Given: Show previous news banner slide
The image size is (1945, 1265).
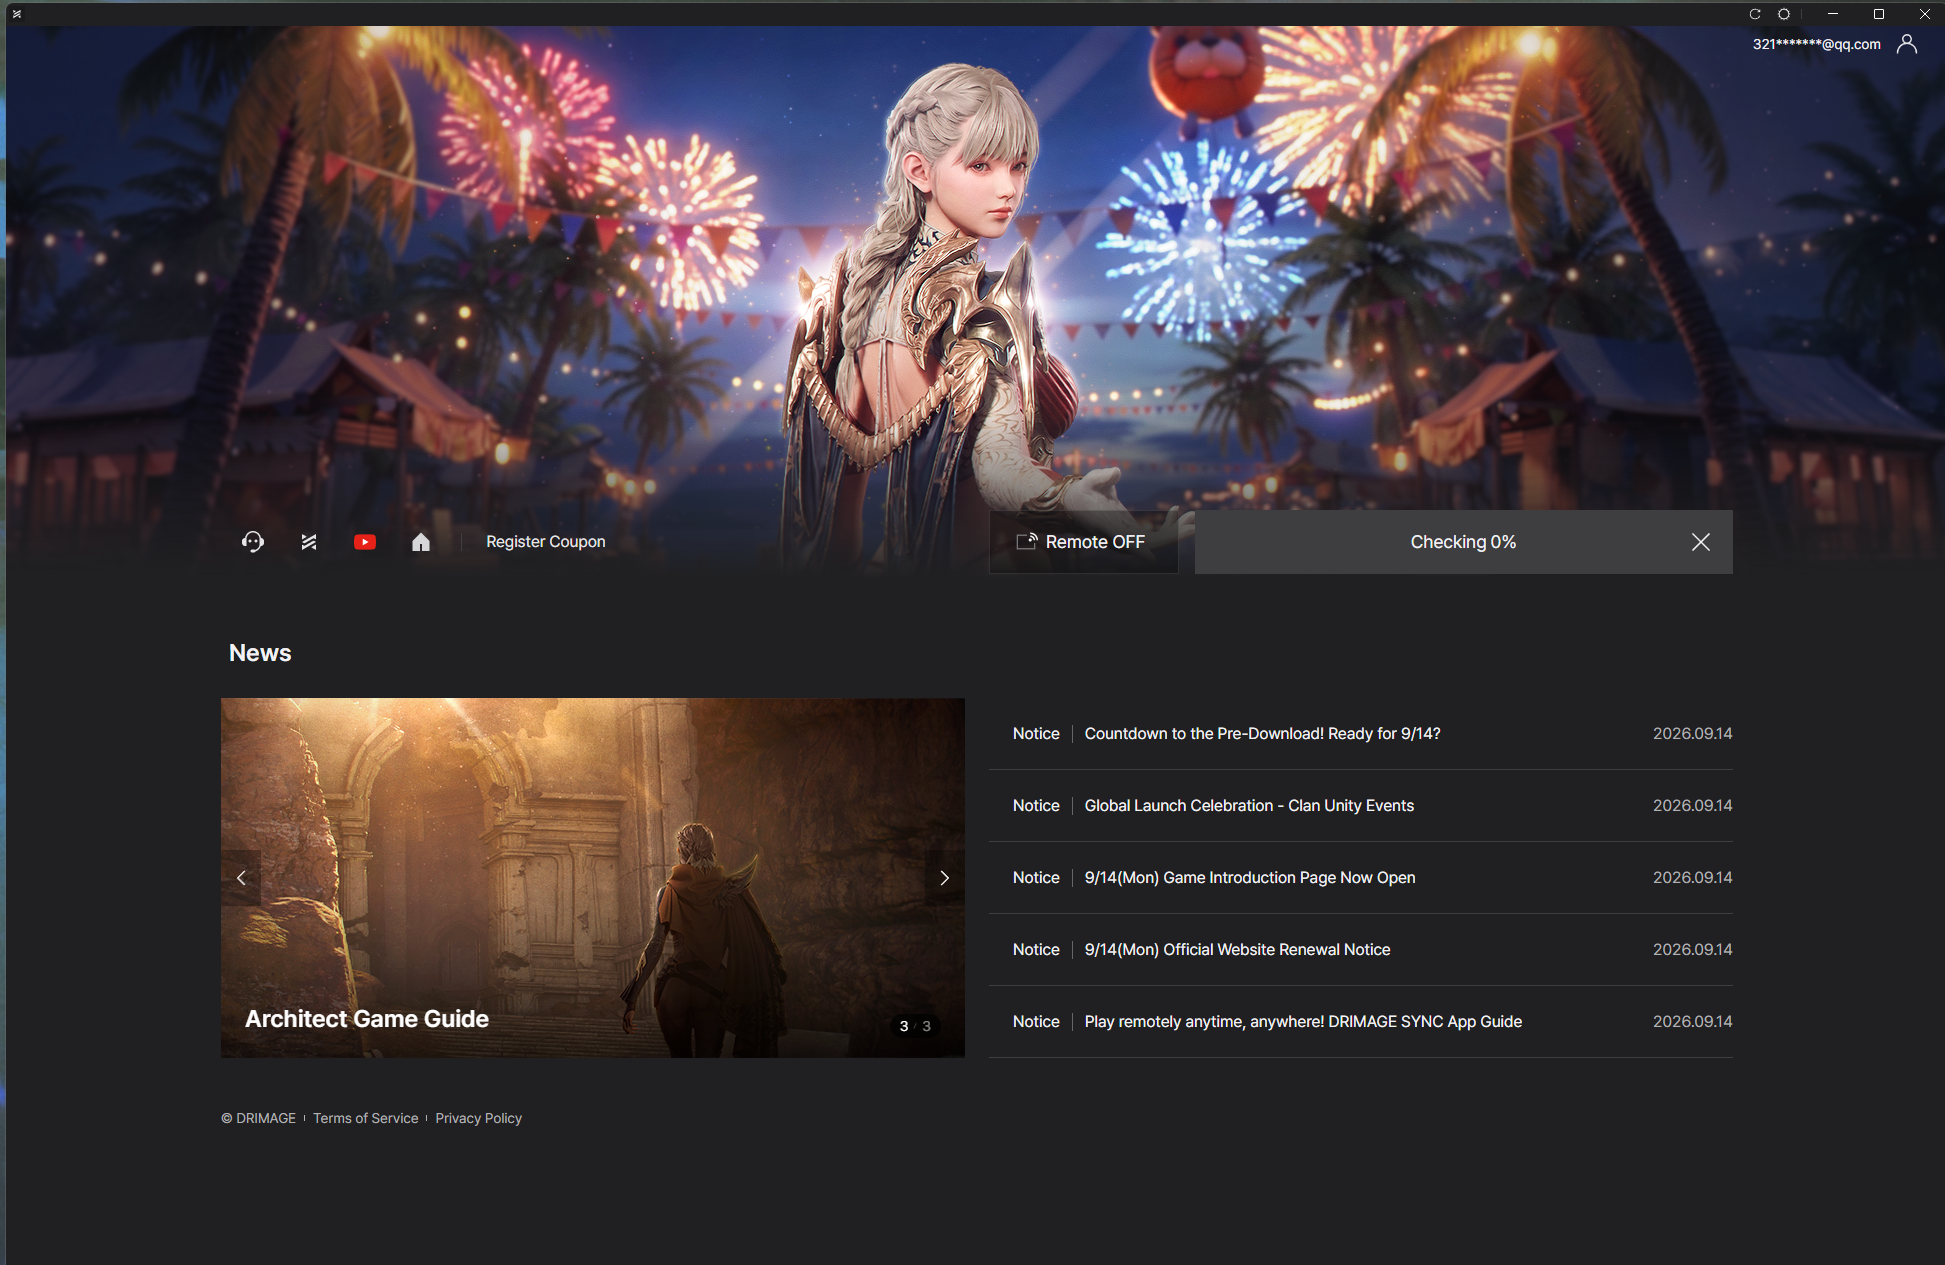Looking at the screenshot, I should [241, 878].
